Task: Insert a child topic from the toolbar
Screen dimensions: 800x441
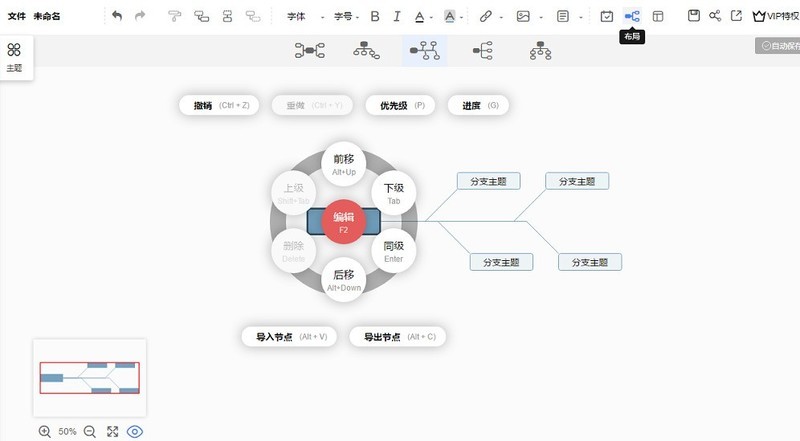Action: (202, 16)
